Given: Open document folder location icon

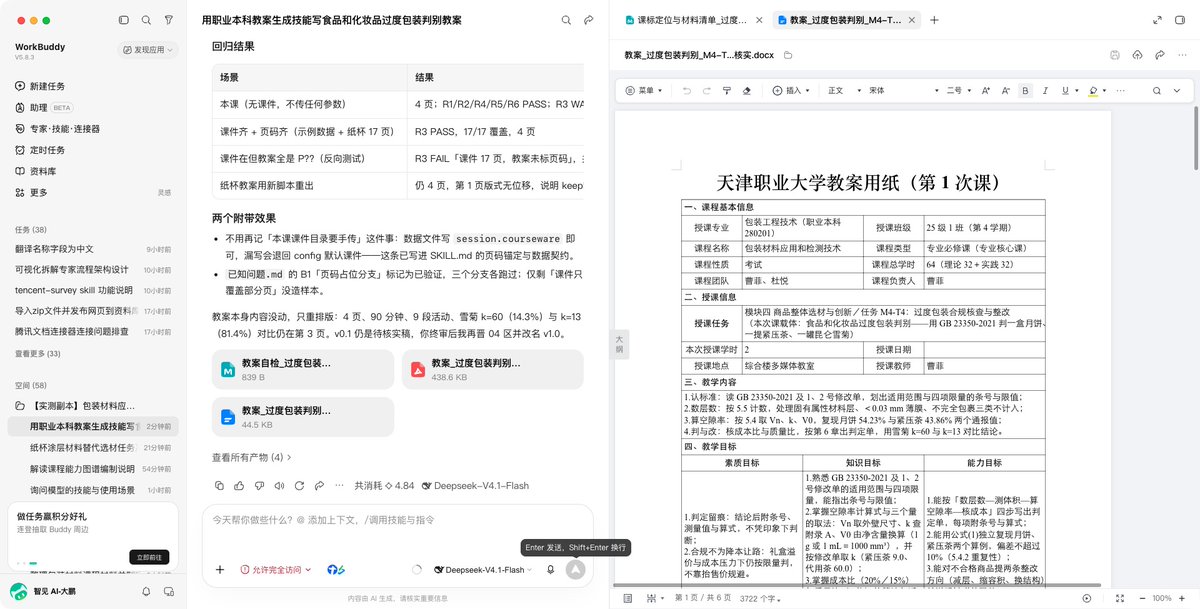Looking at the screenshot, I should click(788, 55).
